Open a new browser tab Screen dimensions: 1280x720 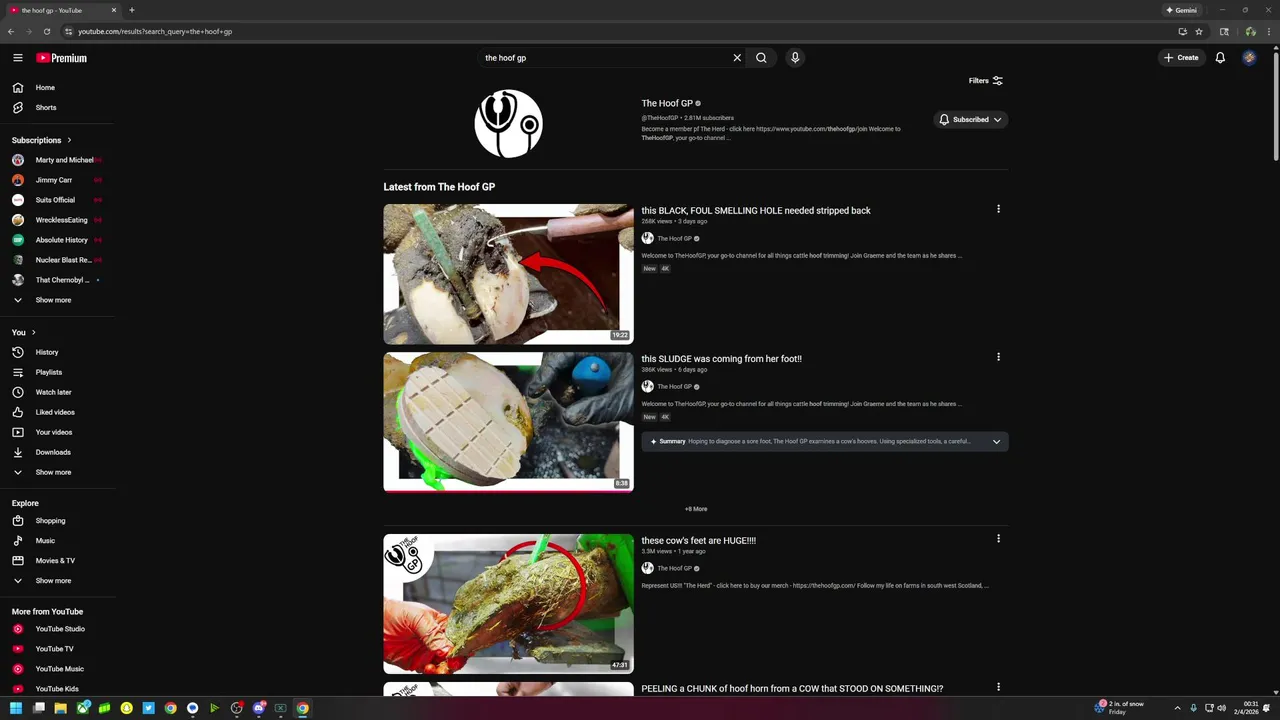click(131, 10)
